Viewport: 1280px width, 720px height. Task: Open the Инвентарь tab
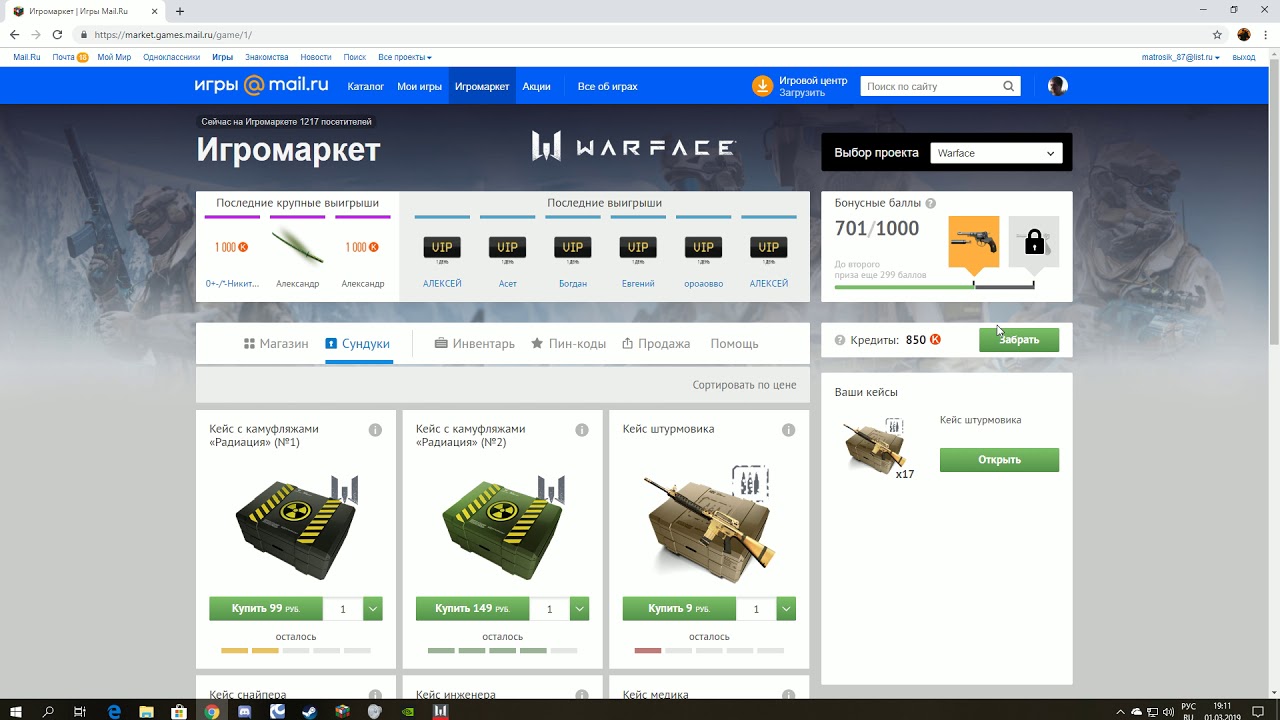click(x=475, y=343)
